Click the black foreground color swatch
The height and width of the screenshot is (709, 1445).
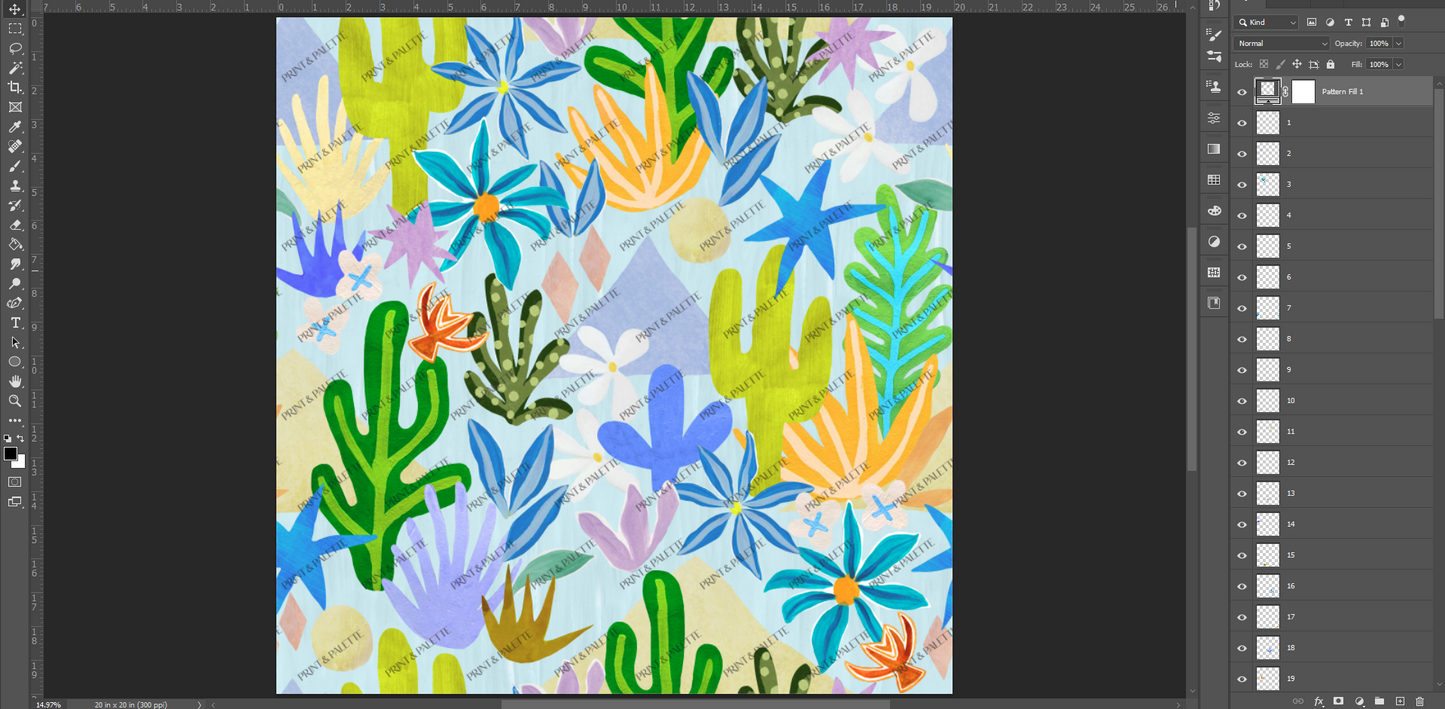10,453
